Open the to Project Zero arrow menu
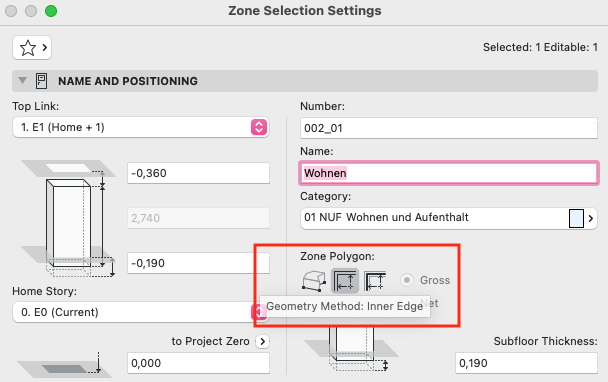 click(263, 341)
